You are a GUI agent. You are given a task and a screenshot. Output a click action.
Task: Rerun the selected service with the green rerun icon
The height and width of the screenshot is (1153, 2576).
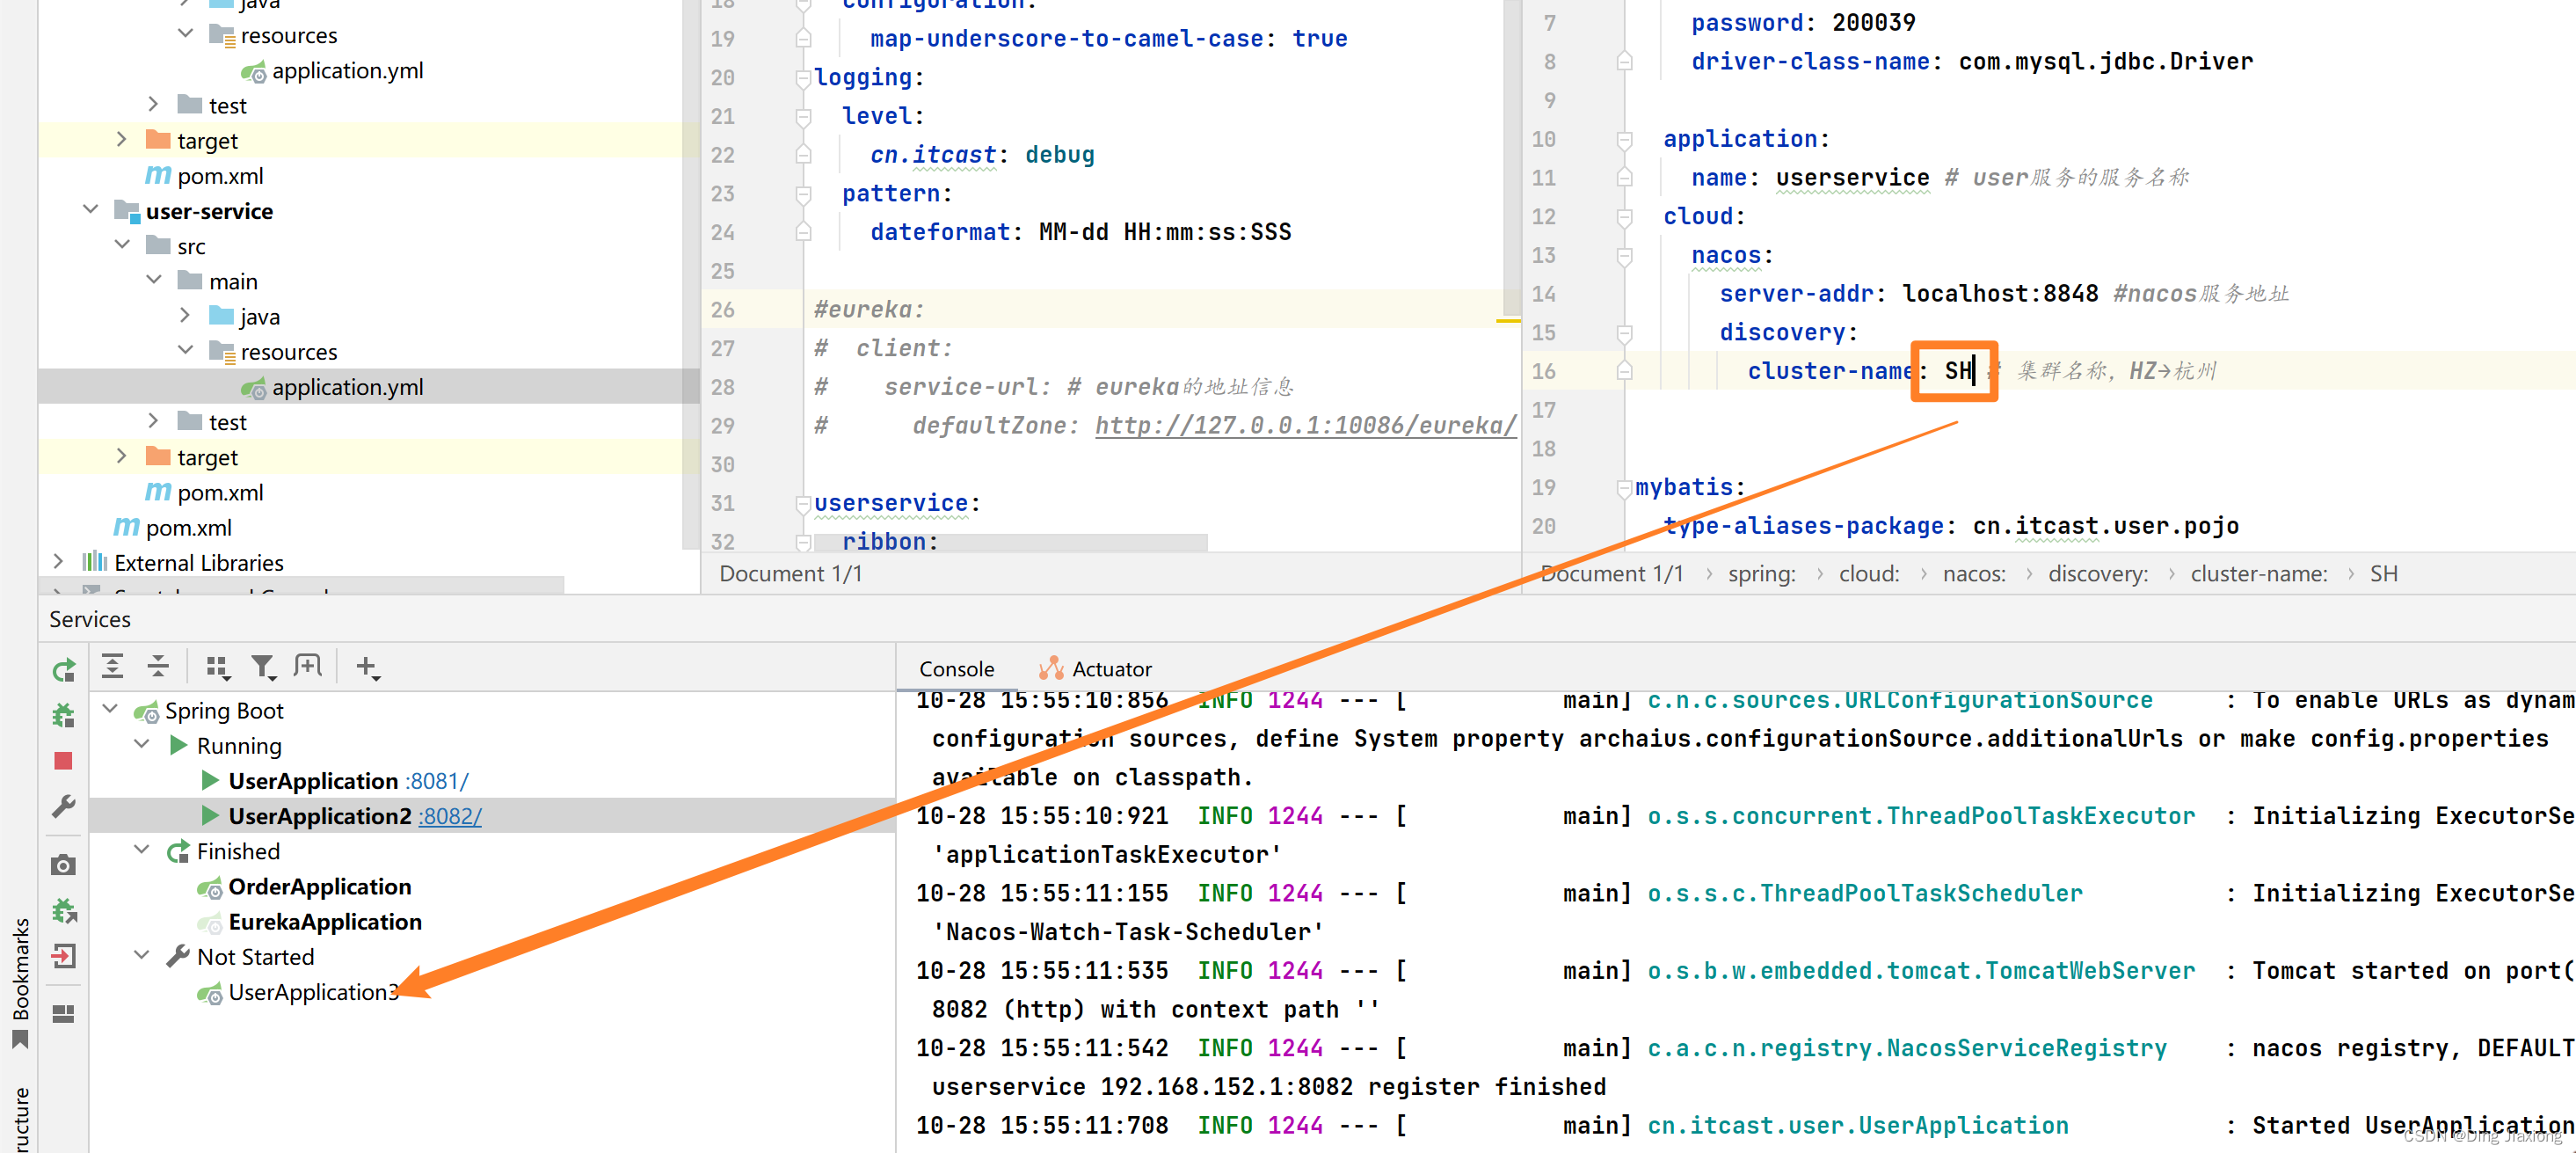(x=64, y=670)
